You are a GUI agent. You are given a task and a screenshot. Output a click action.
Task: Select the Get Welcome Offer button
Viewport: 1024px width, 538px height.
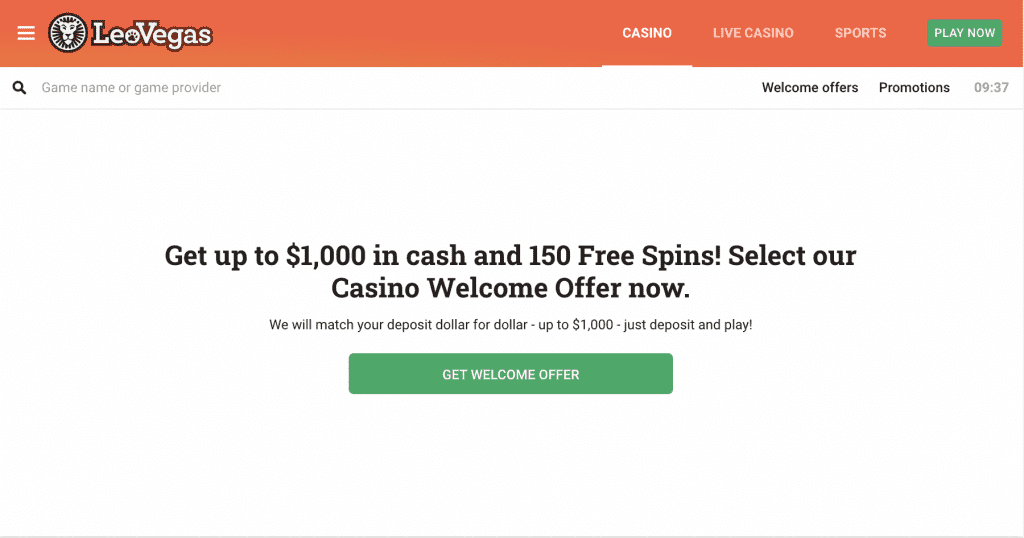511,373
